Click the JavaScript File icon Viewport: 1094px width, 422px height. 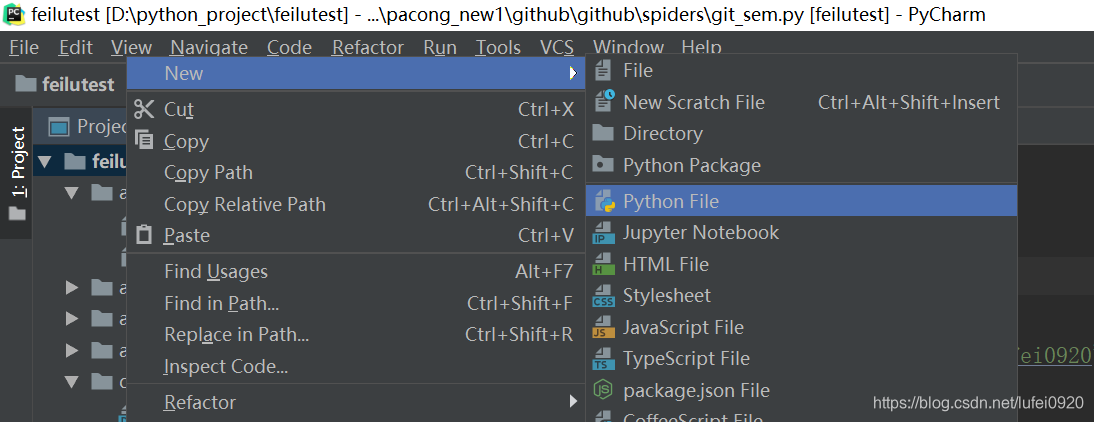click(x=603, y=328)
